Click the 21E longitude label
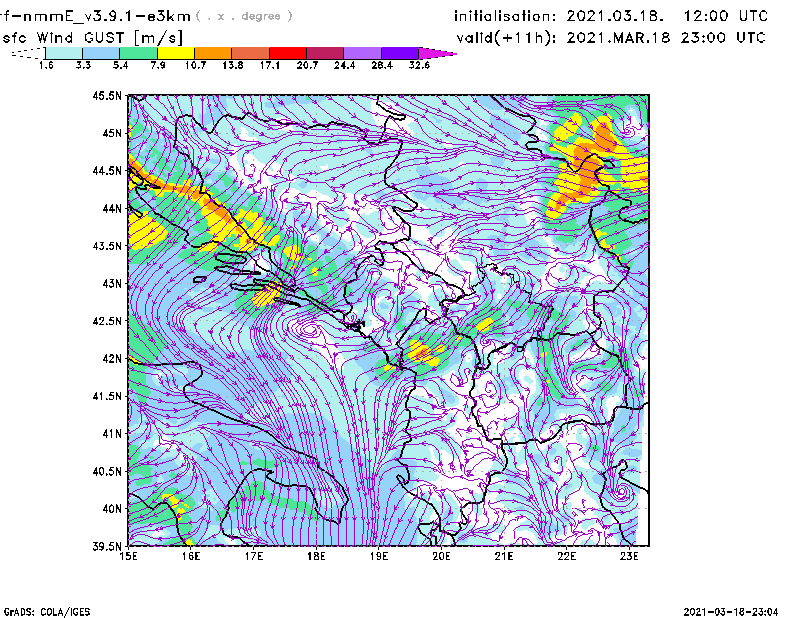 pyautogui.click(x=504, y=556)
